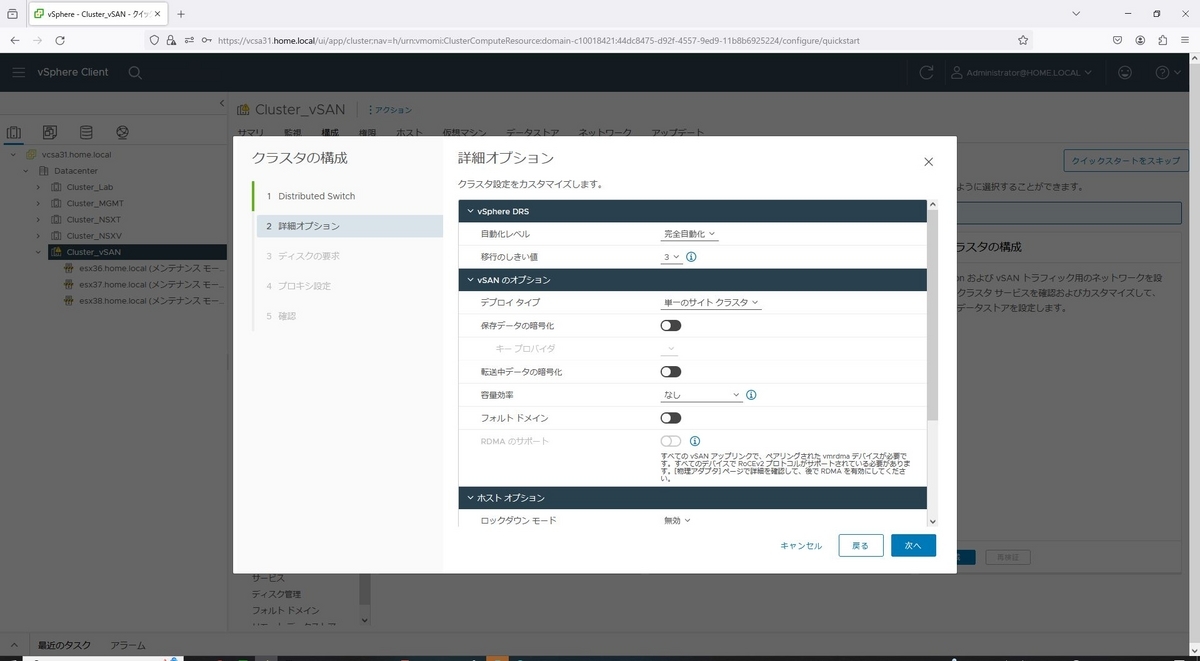Image resolution: width=1200 pixels, height=661 pixels.
Task: Click info icon next to 容量効率
Action: [x=751, y=395]
